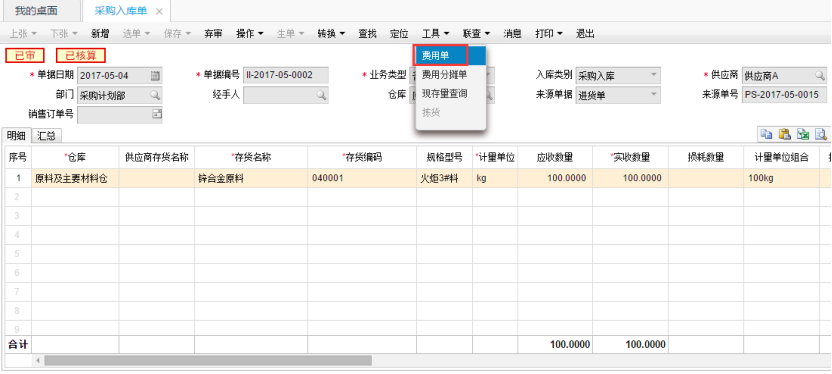Click the 仓库 column header
Image resolution: width=832 pixels, height=374 pixels.
75,157
